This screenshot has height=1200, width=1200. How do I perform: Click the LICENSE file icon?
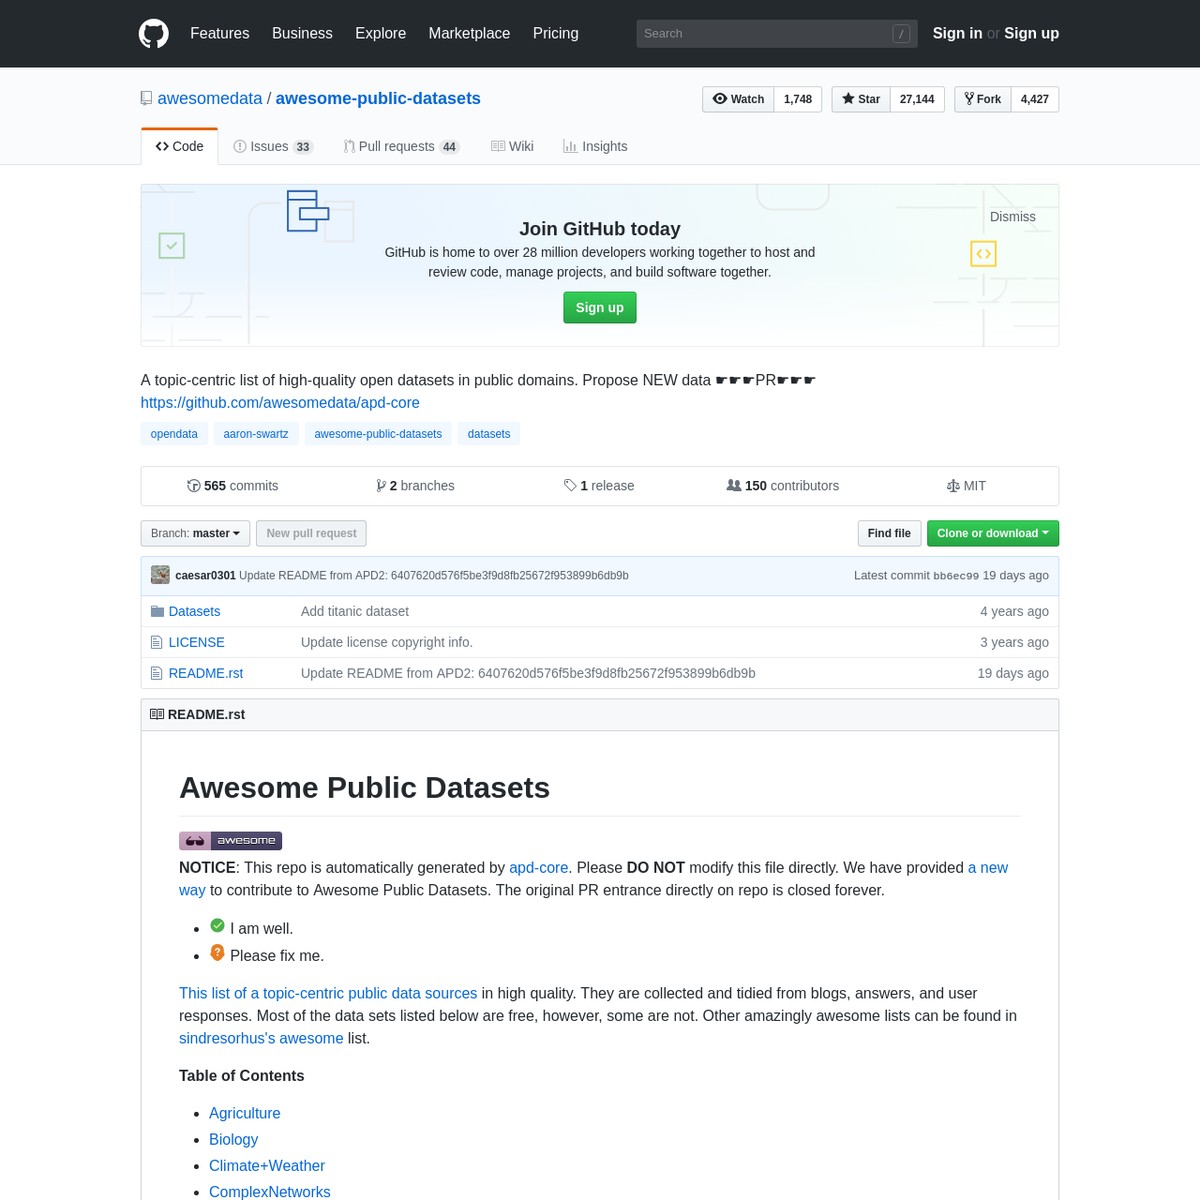tap(156, 642)
